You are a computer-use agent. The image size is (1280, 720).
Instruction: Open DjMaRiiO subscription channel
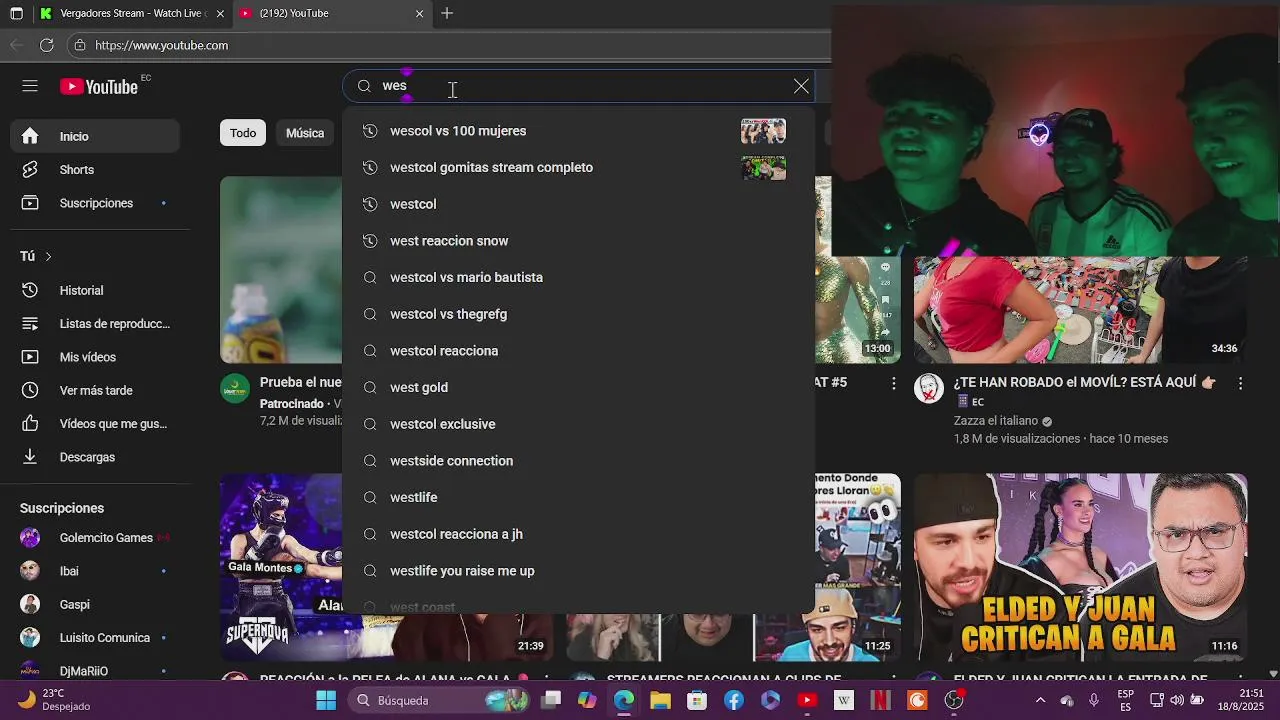[x=95, y=670]
